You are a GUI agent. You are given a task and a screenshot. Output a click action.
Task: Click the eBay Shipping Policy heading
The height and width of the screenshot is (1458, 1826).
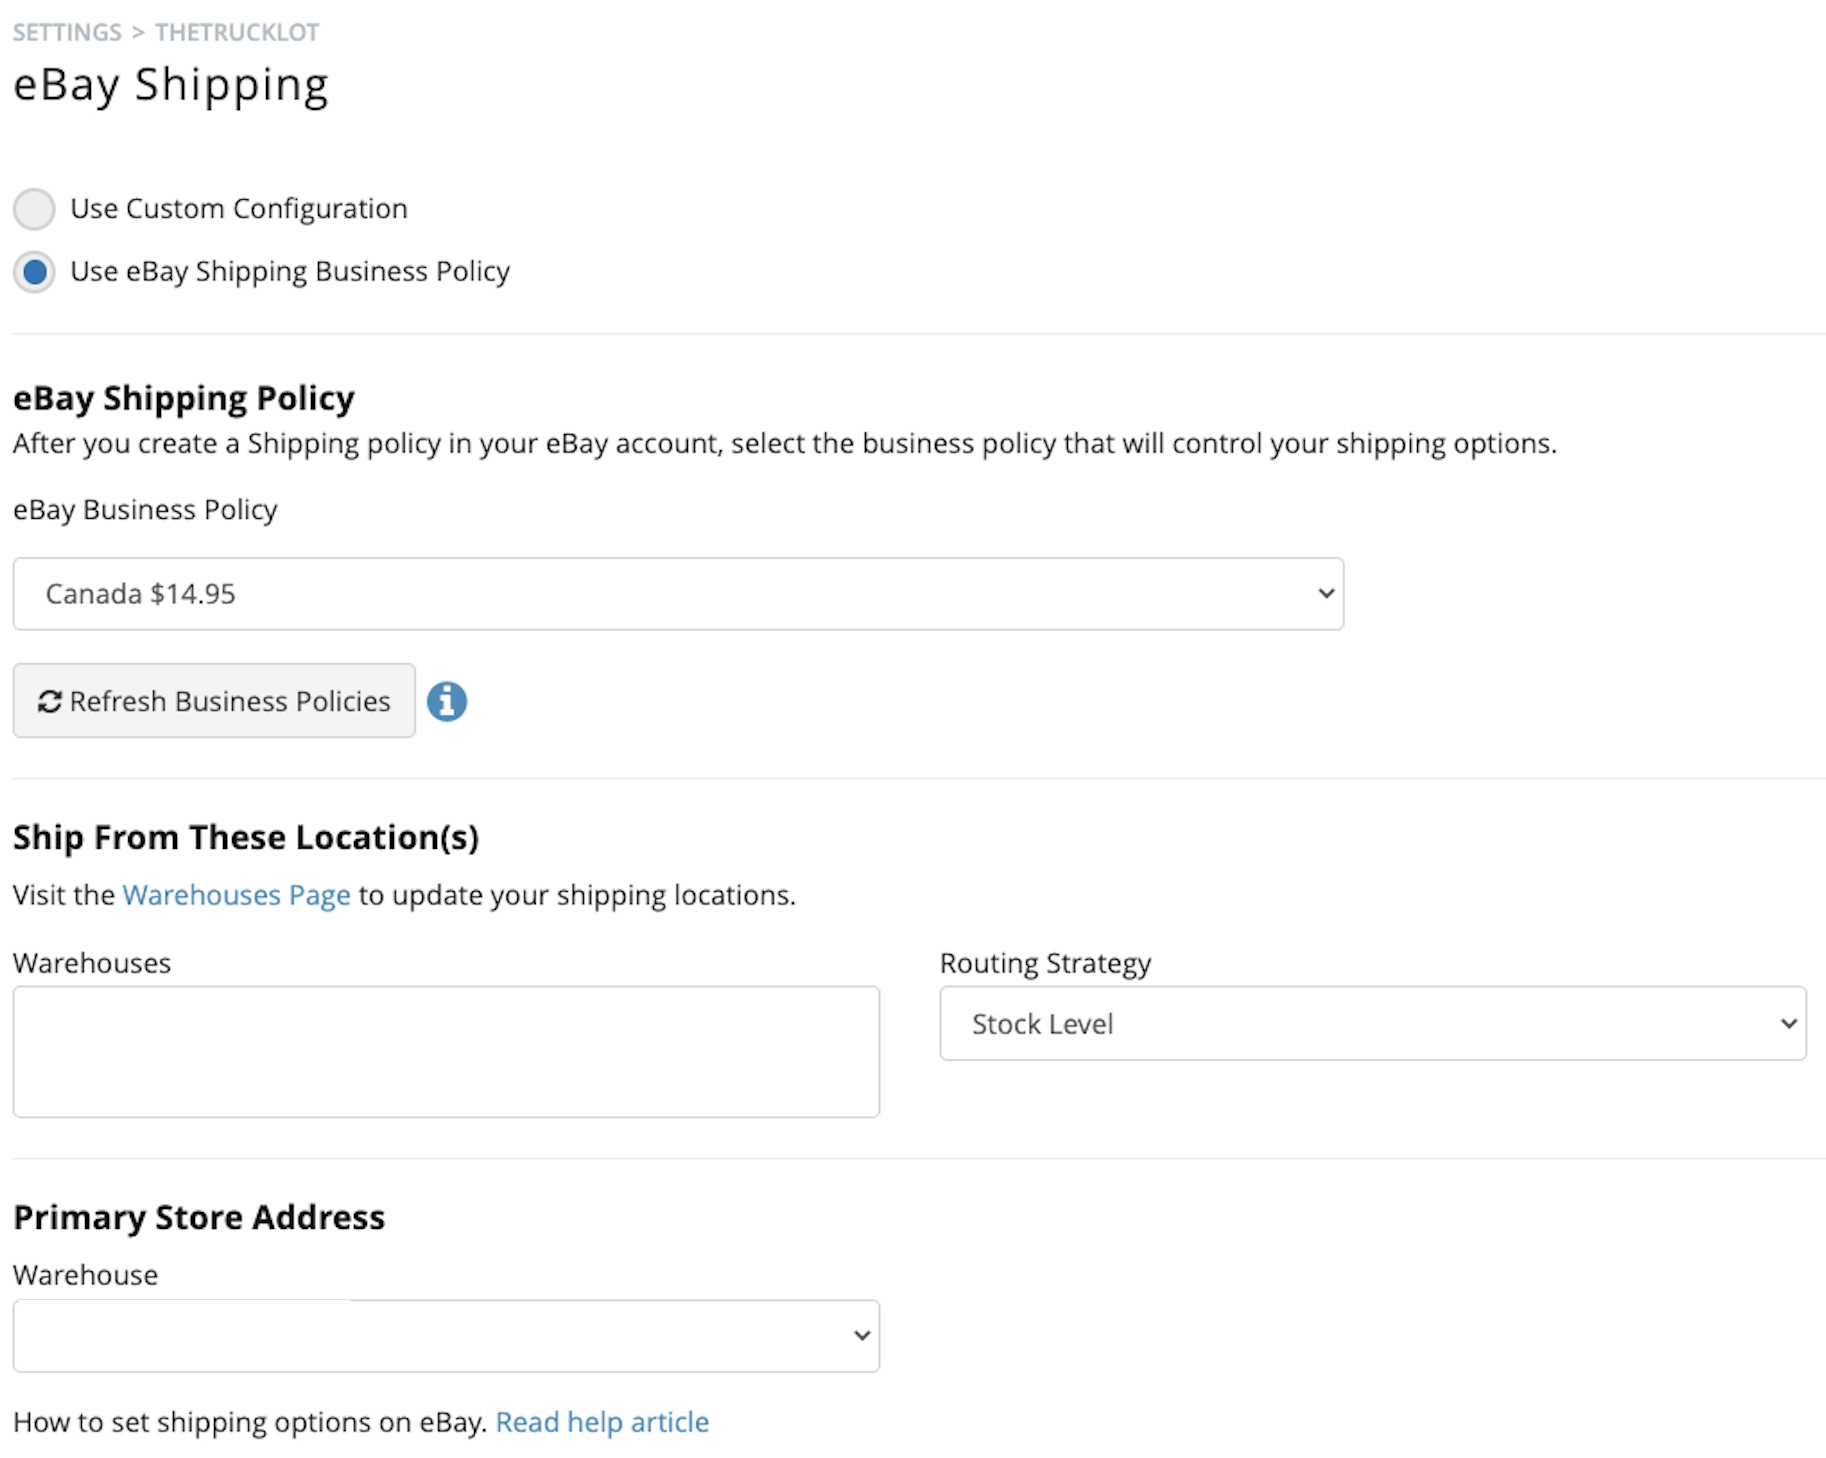pos(184,398)
